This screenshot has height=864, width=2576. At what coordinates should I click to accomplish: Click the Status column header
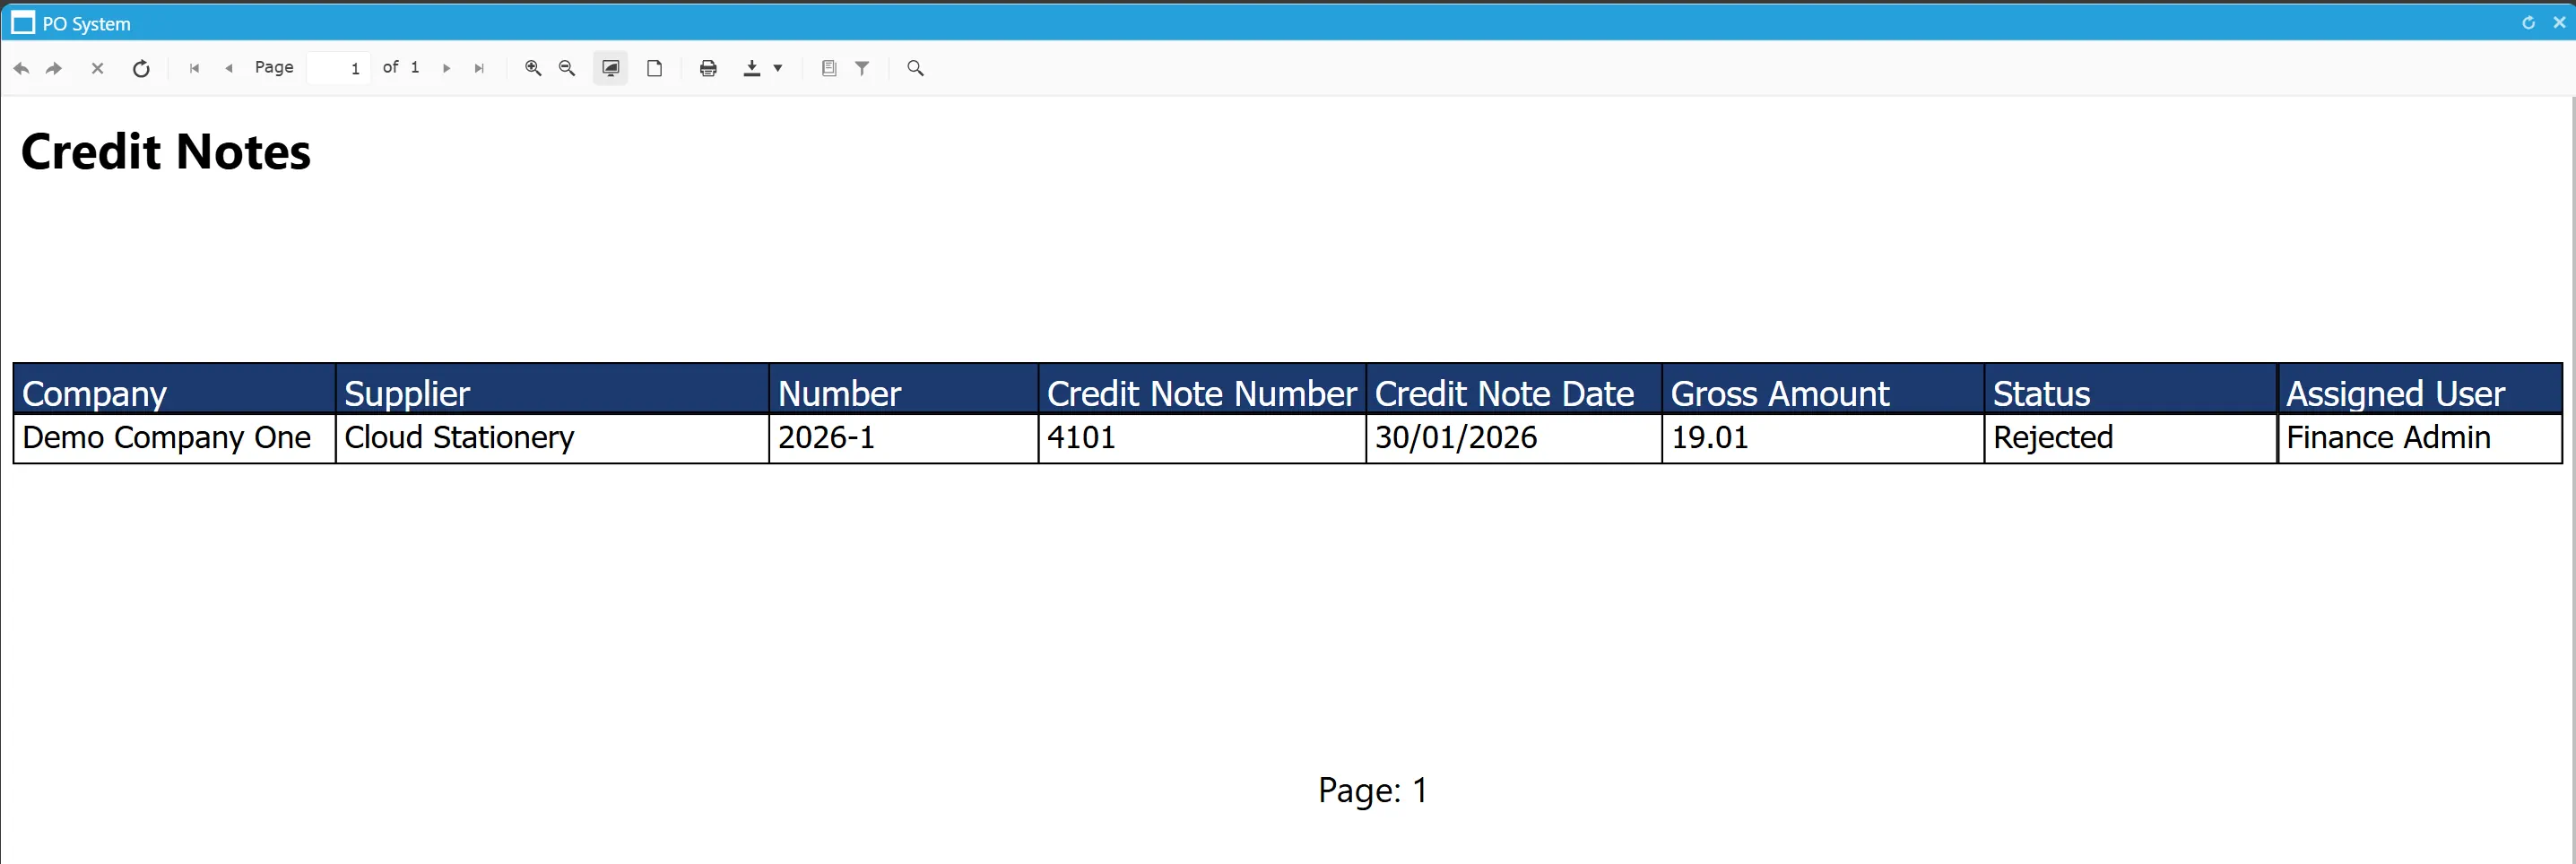[x=2131, y=389]
